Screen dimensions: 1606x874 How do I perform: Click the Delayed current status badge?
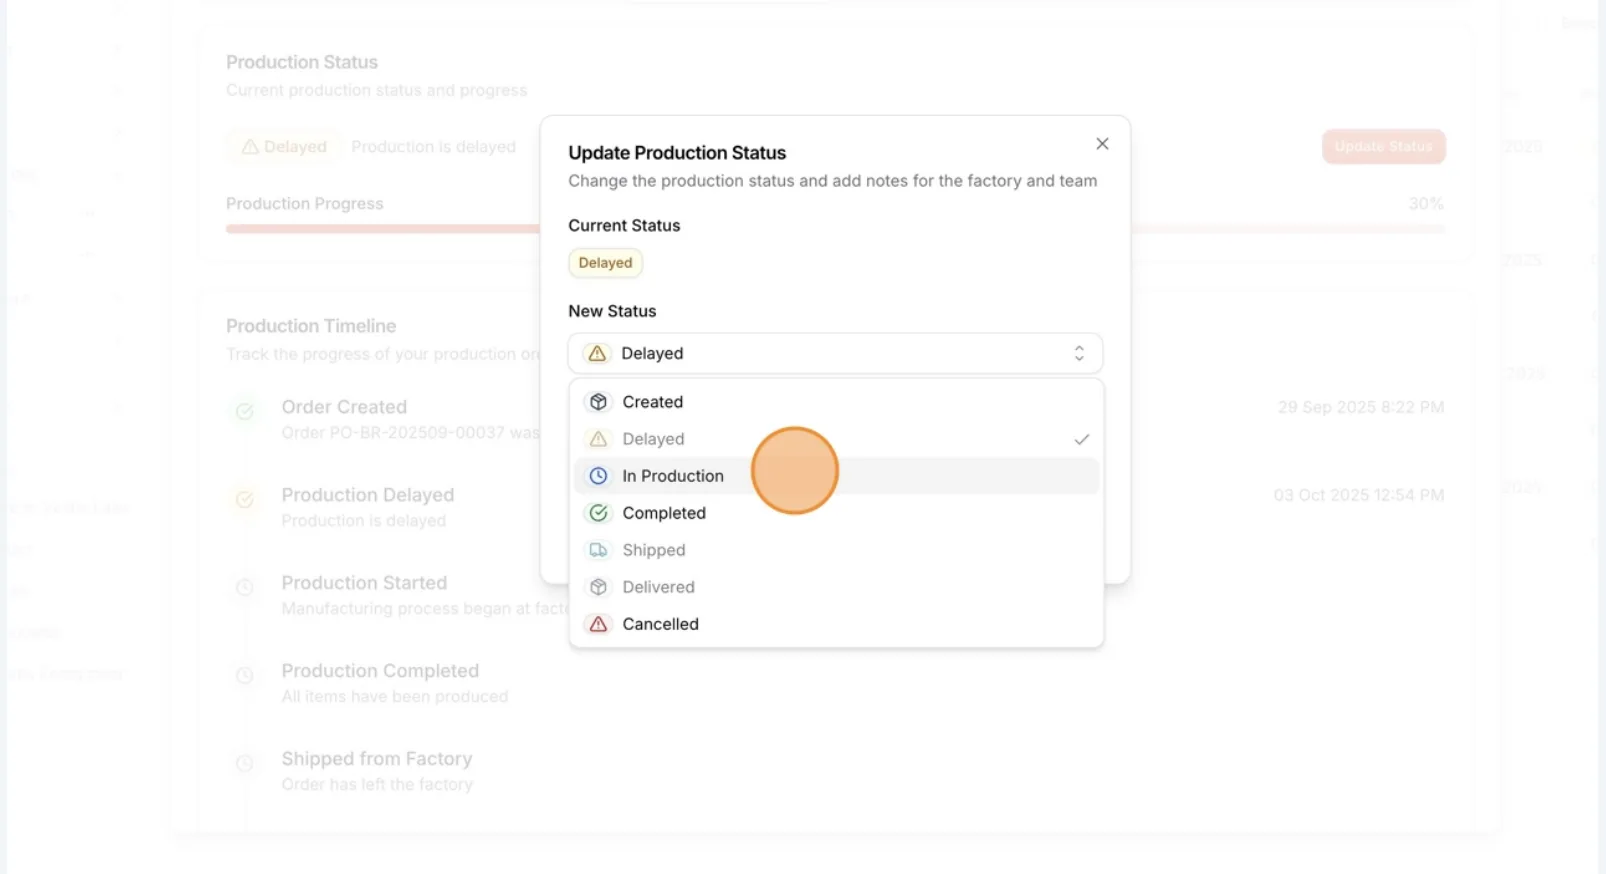(x=605, y=263)
